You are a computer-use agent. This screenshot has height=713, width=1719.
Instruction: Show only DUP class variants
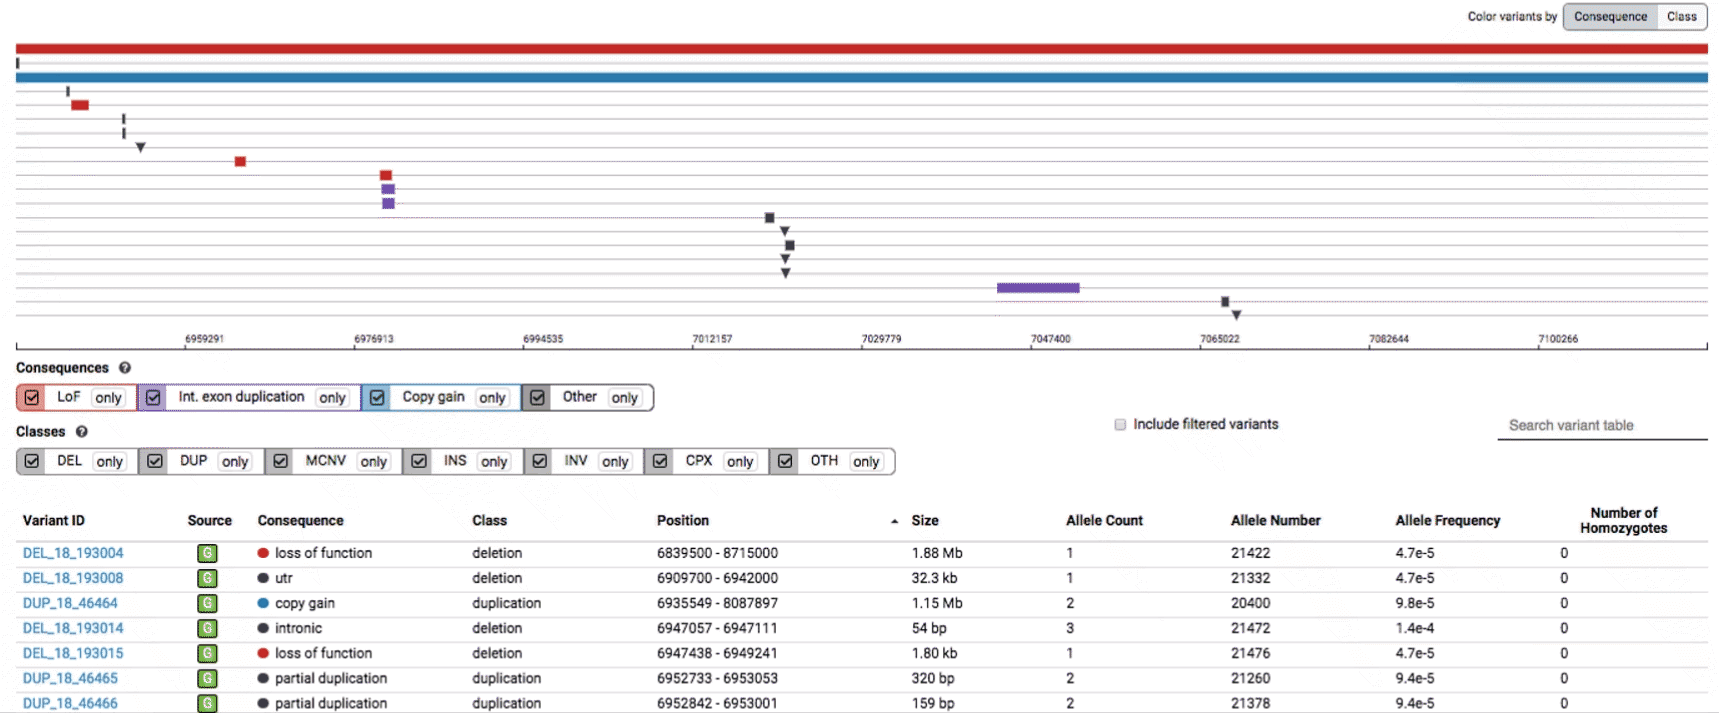[x=235, y=462]
